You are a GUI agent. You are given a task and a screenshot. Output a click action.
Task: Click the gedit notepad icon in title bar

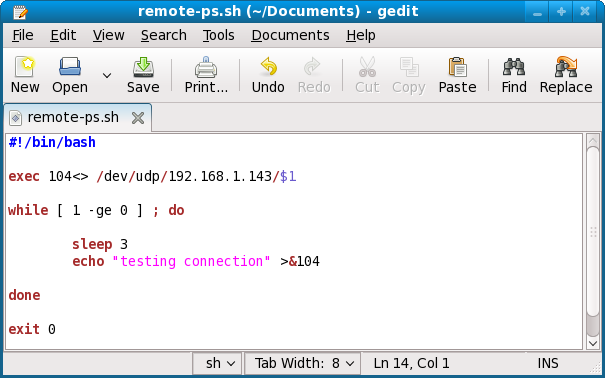click(x=20, y=12)
